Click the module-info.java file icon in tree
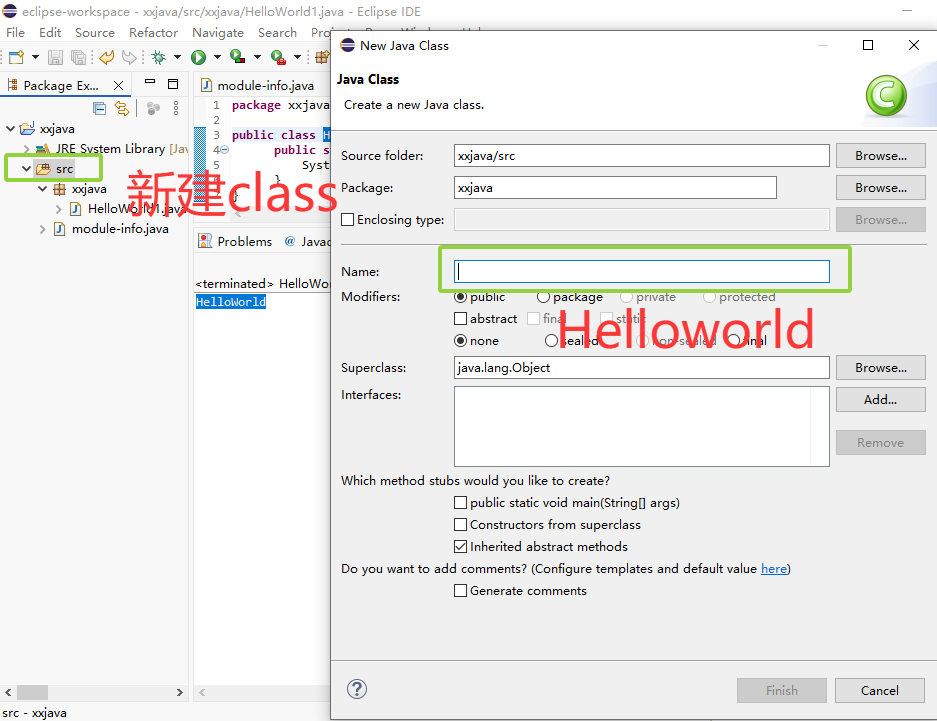This screenshot has width=937, height=721. pos(60,229)
